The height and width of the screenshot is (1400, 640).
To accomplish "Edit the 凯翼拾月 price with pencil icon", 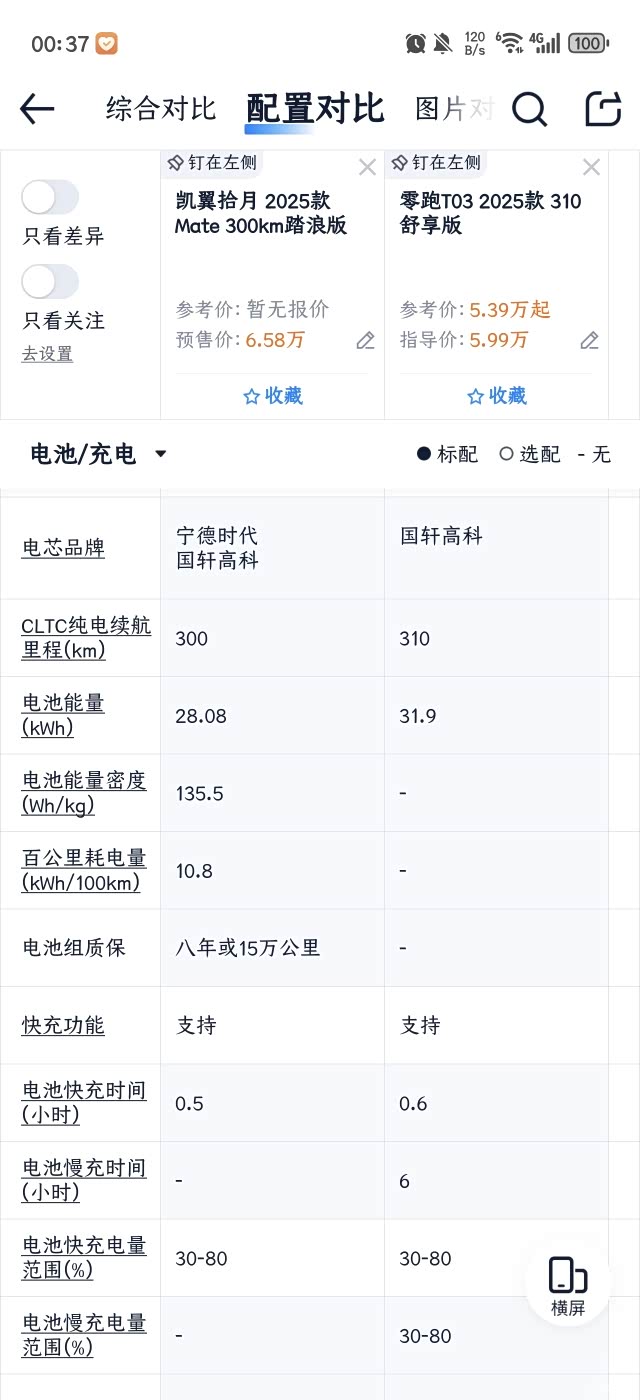I will tap(365, 341).
